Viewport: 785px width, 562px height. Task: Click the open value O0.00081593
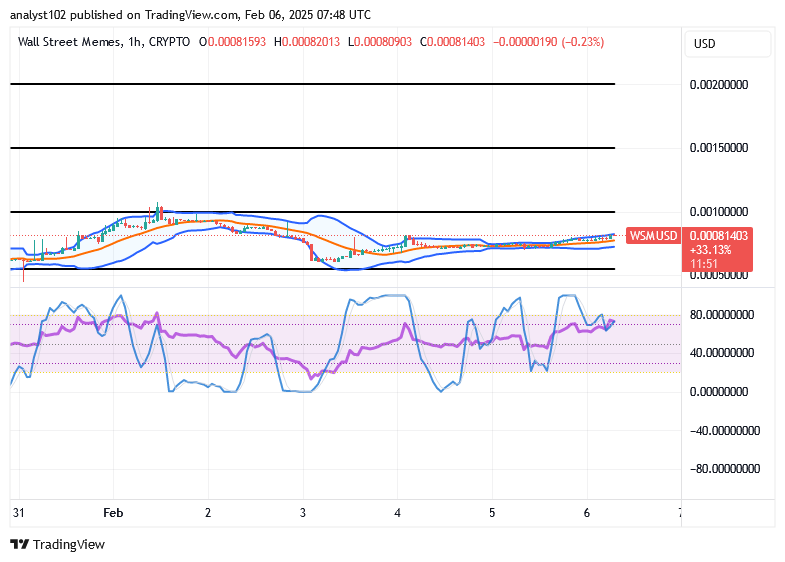pyautogui.click(x=232, y=42)
